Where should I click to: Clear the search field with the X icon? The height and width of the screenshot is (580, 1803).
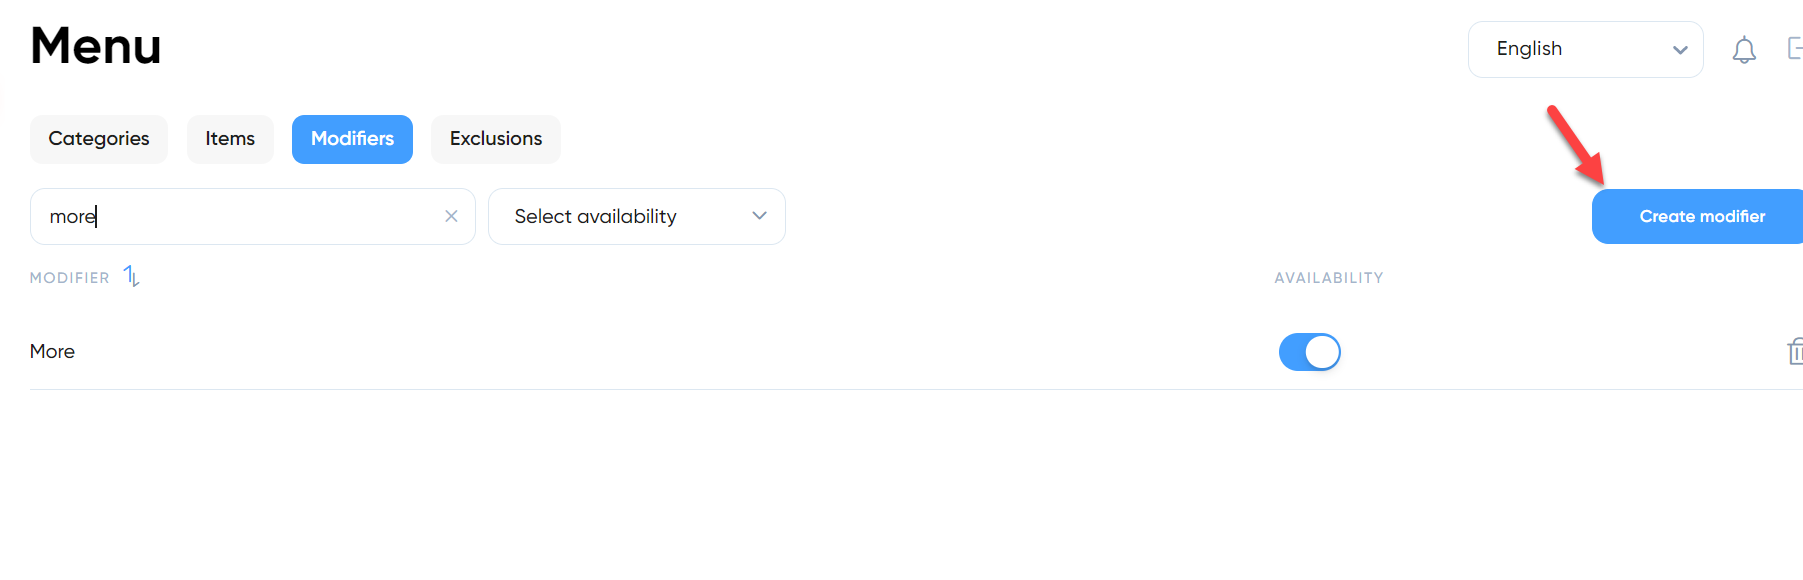(x=451, y=216)
